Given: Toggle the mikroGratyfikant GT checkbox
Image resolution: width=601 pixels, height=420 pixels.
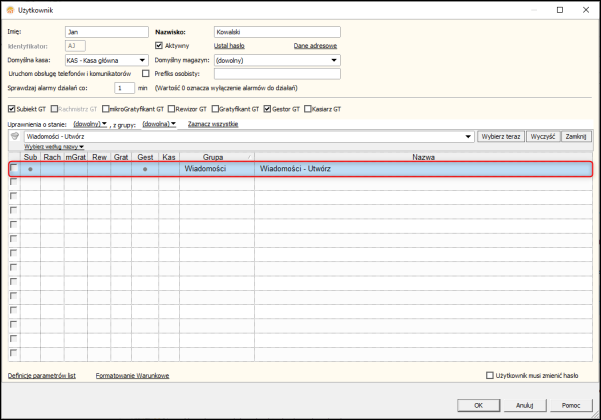Looking at the screenshot, I should coord(105,109).
